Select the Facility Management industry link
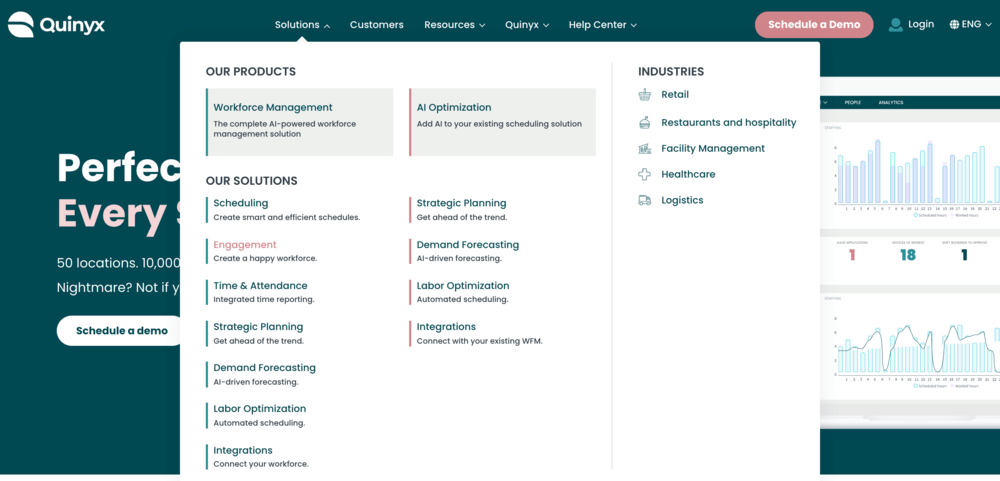Viewport: 1000px width, 481px height. 712,149
